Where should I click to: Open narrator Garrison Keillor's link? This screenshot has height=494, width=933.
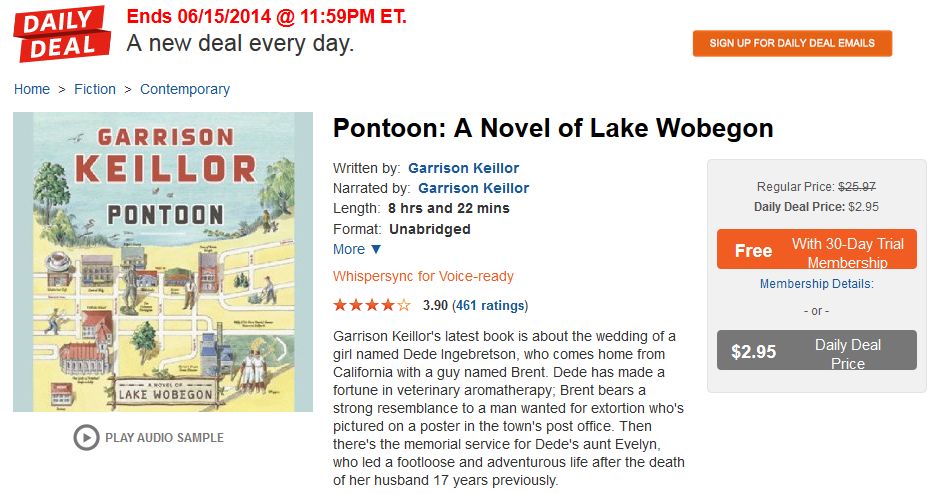(473, 188)
